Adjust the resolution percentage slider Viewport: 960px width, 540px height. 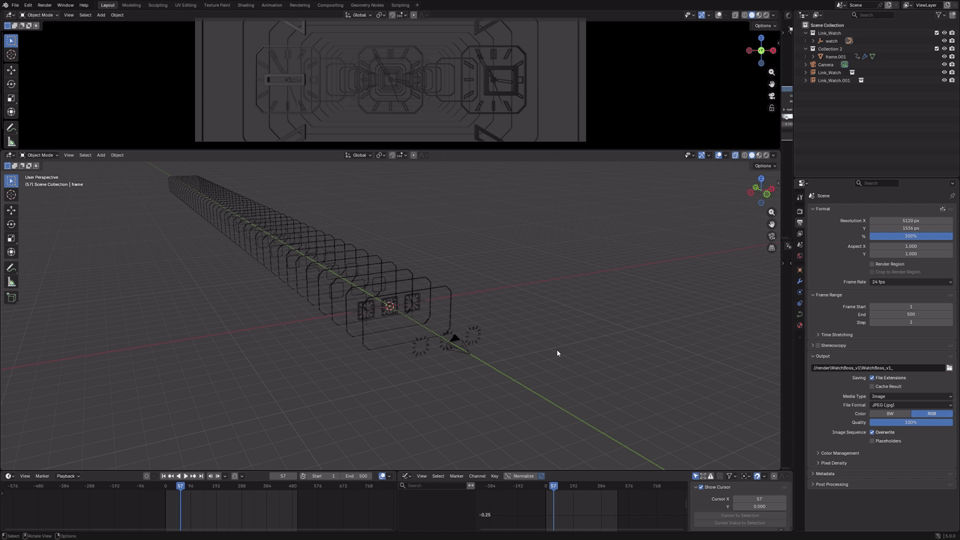coord(911,236)
